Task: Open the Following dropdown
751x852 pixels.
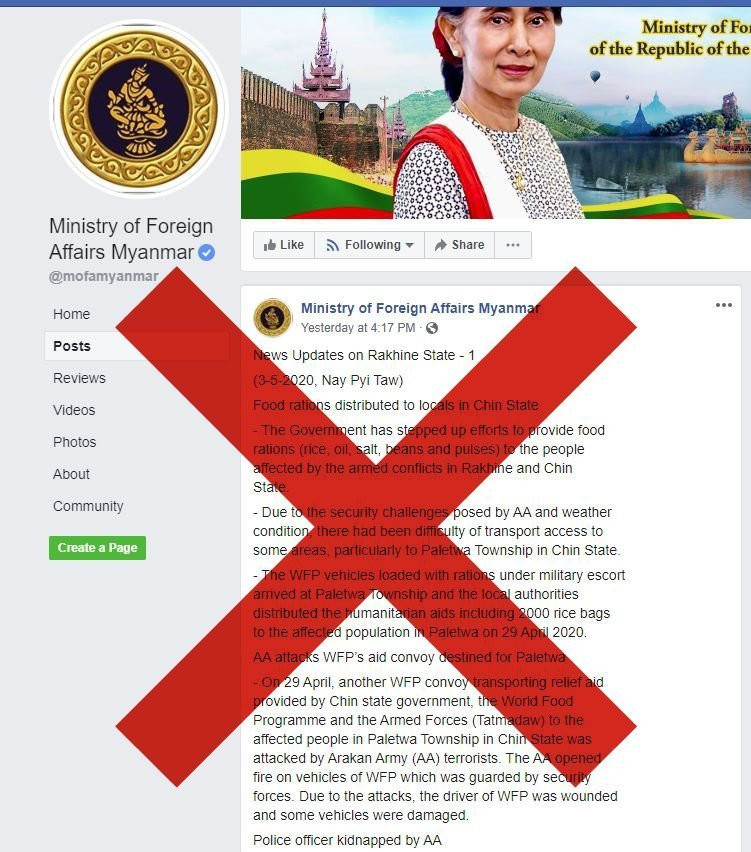Action: [370, 245]
